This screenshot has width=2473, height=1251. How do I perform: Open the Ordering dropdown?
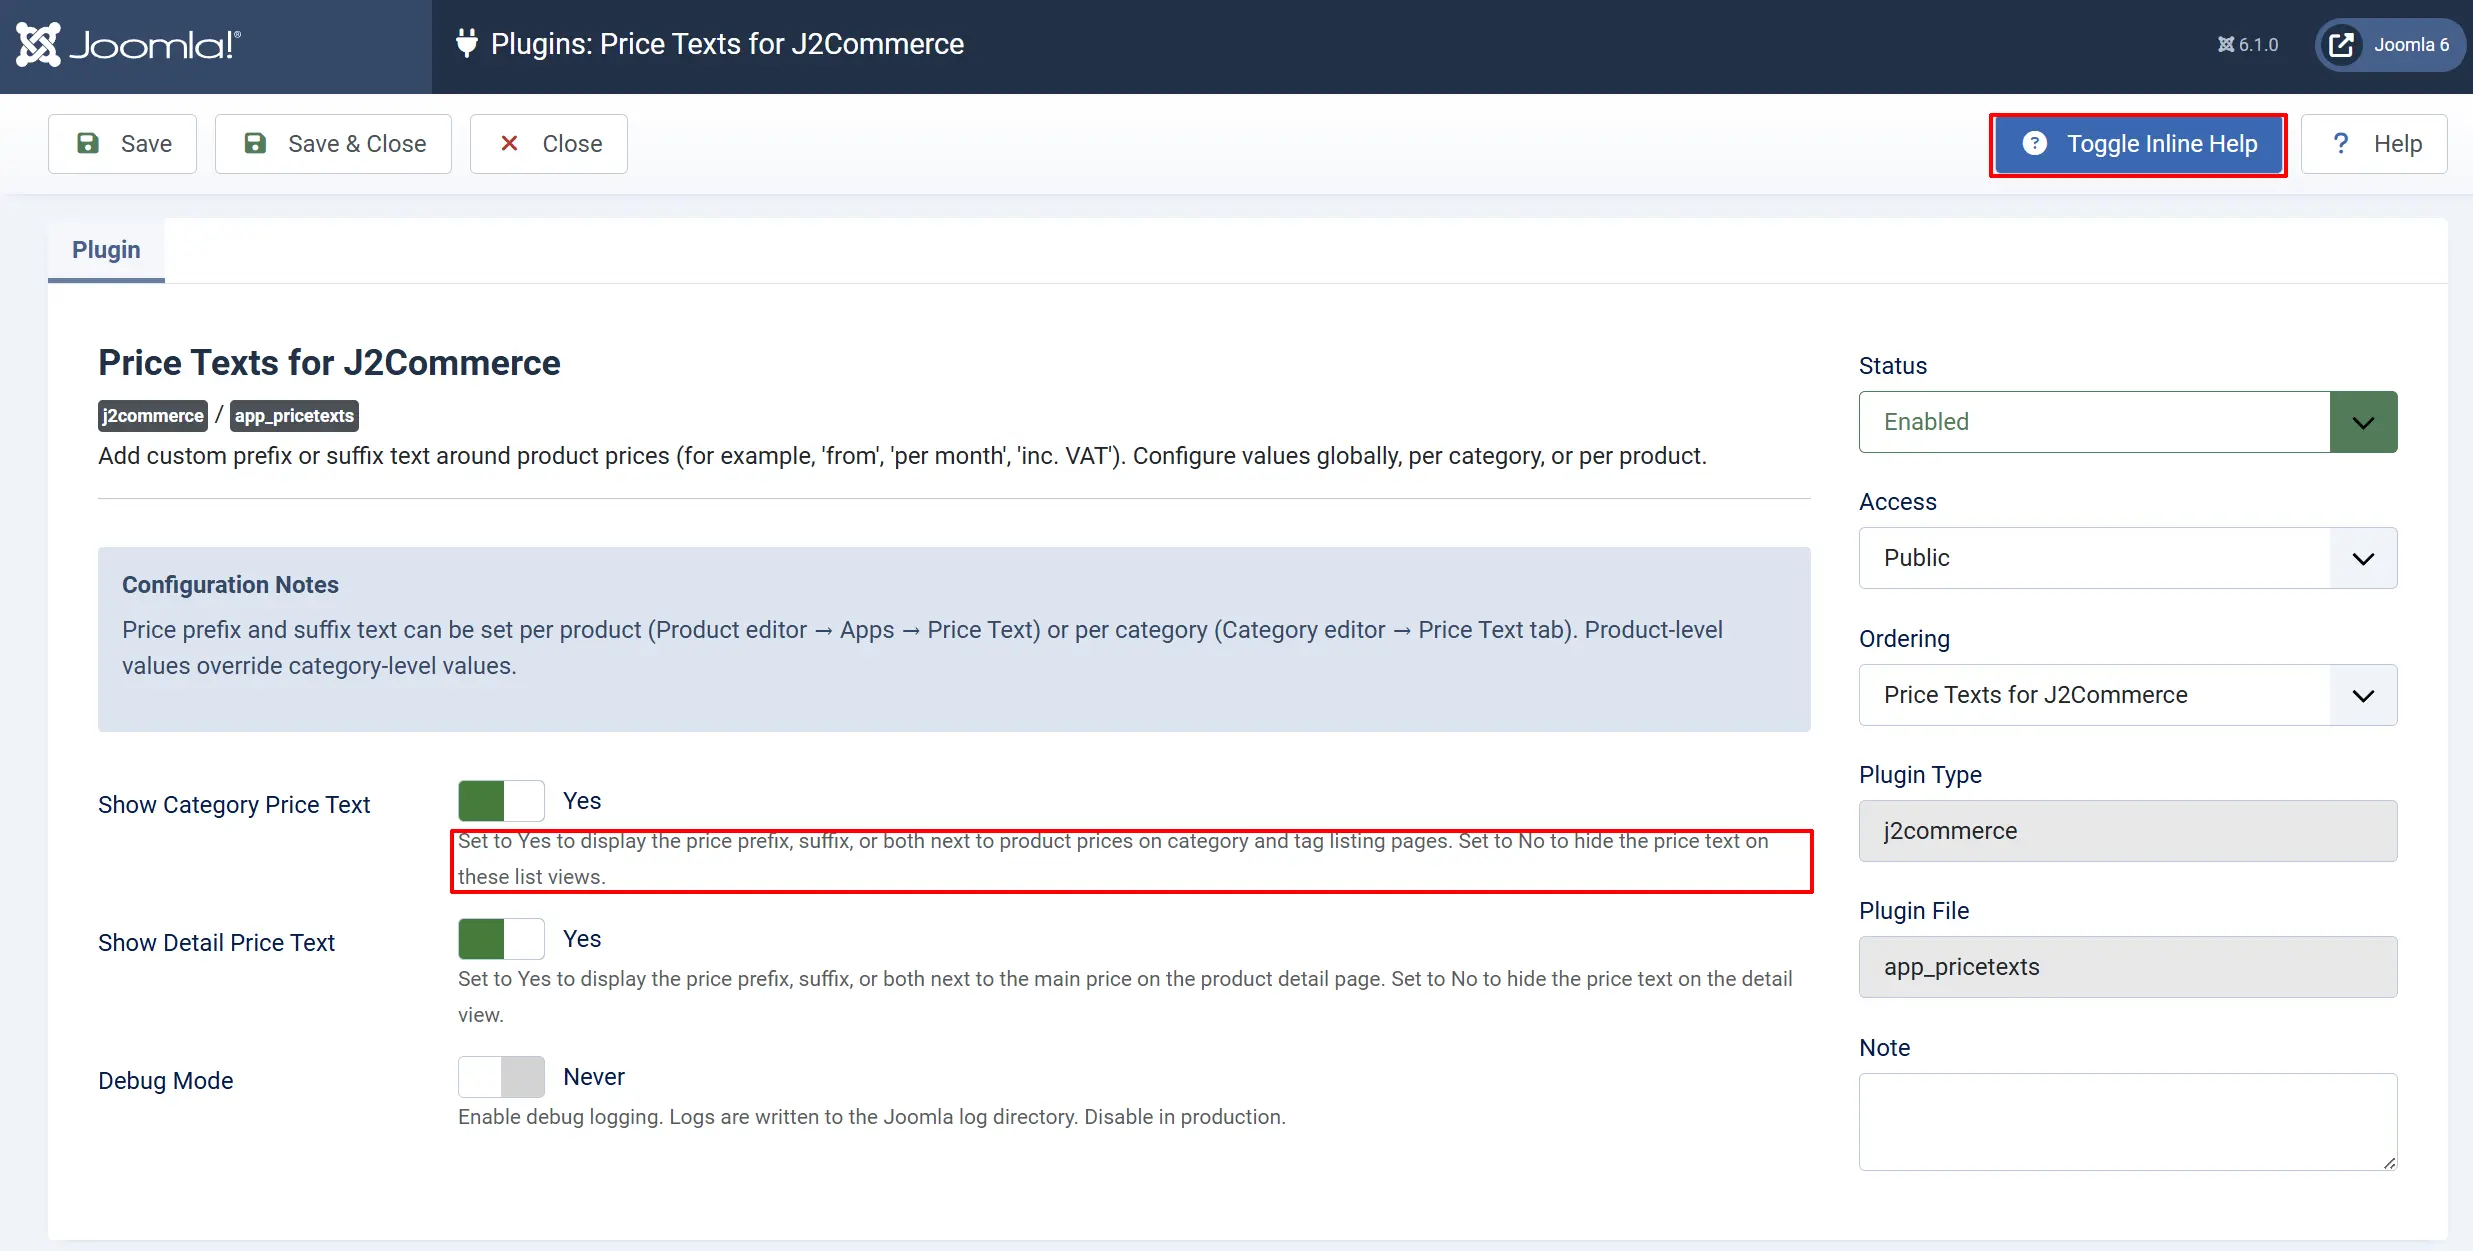(2128, 695)
